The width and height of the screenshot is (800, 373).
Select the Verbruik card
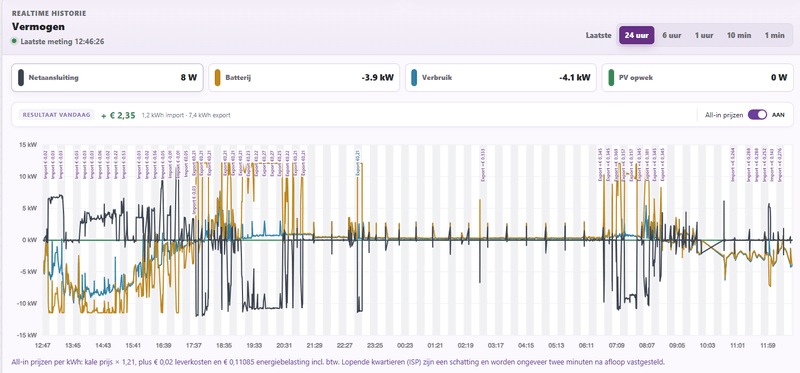tap(501, 78)
